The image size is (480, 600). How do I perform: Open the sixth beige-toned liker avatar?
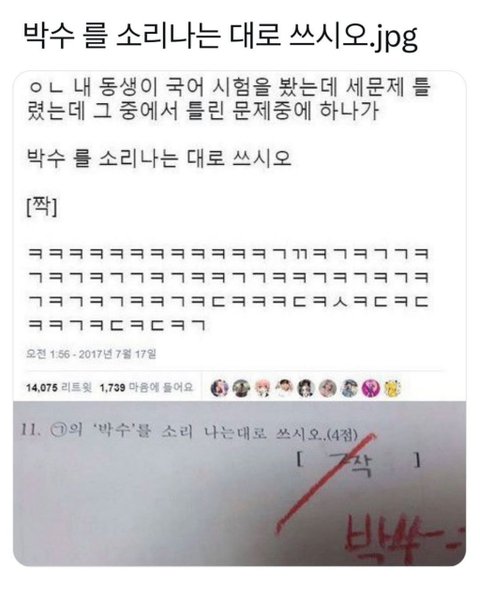(328, 388)
